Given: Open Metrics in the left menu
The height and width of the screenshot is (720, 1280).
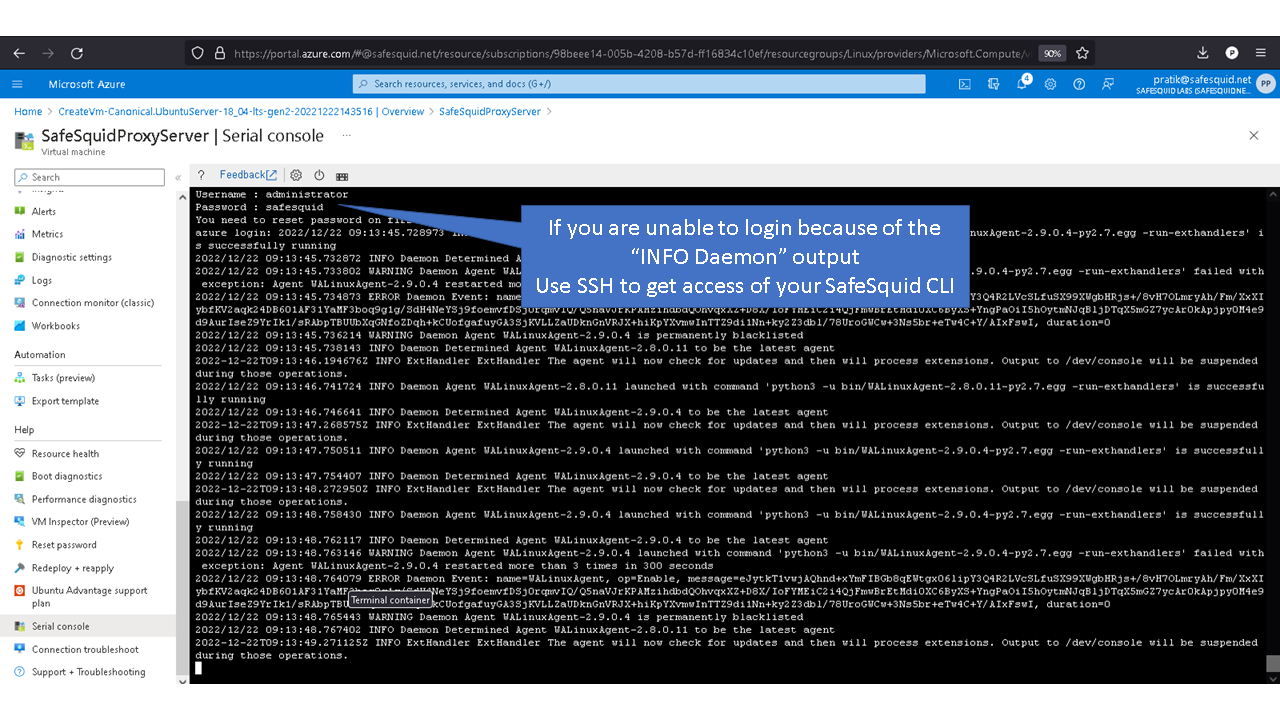Looking at the screenshot, I should click(47, 234).
